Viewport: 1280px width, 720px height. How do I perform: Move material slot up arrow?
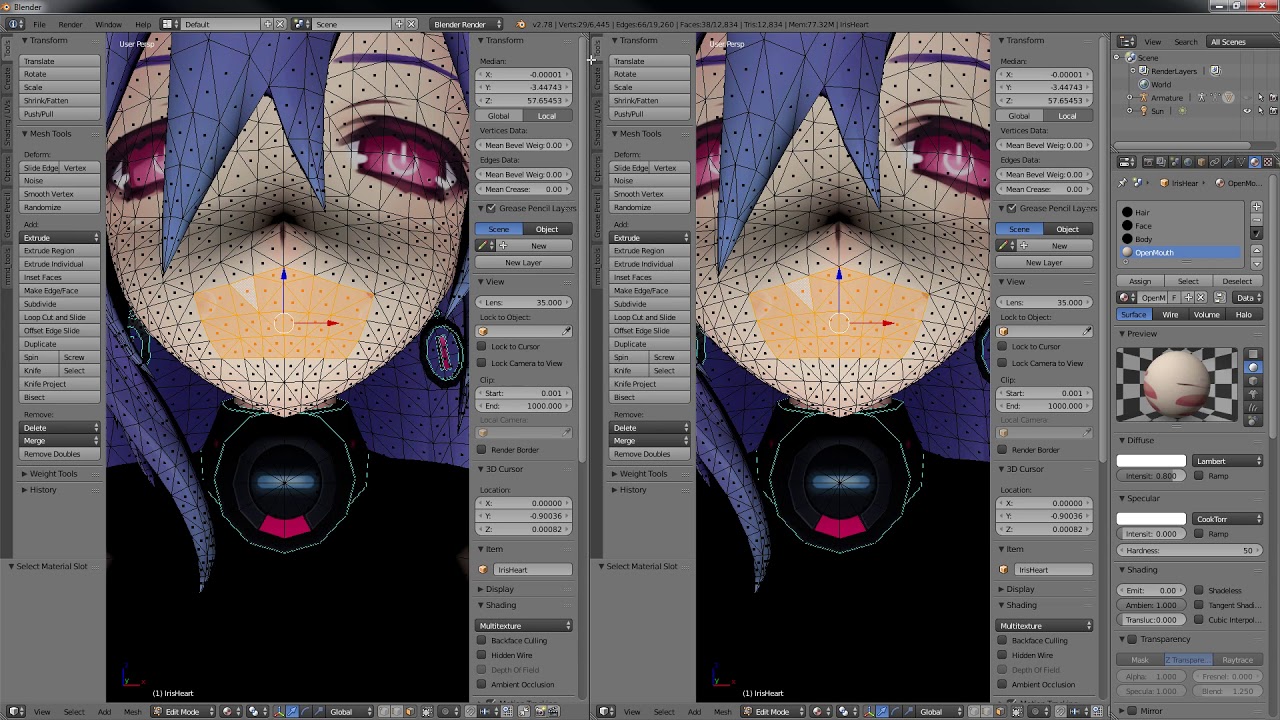click(1256, 251)
